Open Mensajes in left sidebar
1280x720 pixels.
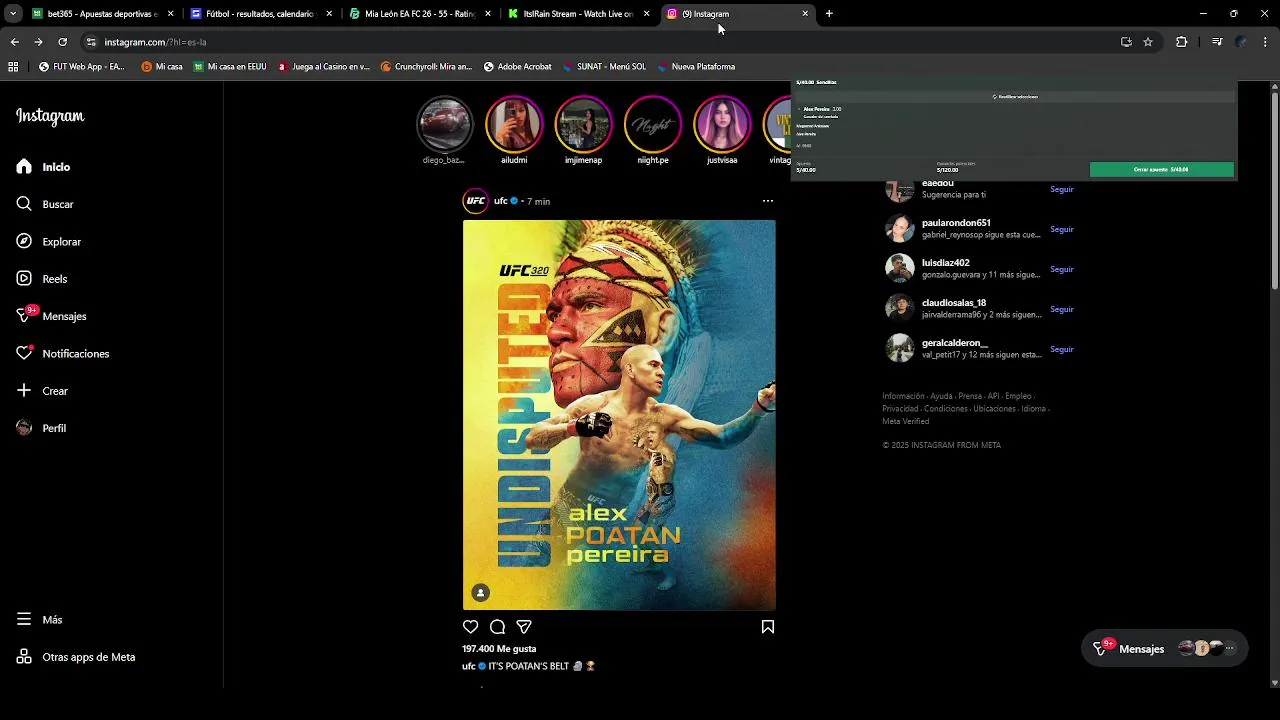tap(51, 316)
